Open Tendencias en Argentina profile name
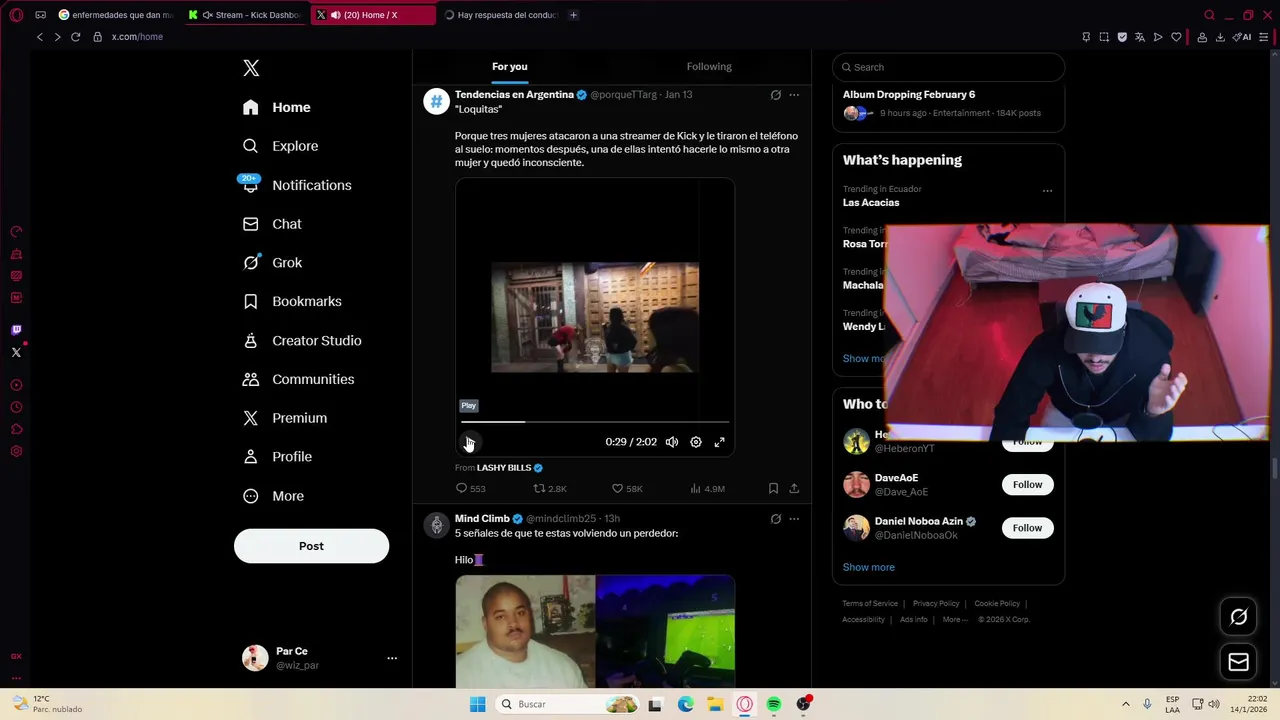 tap(514, 95)
